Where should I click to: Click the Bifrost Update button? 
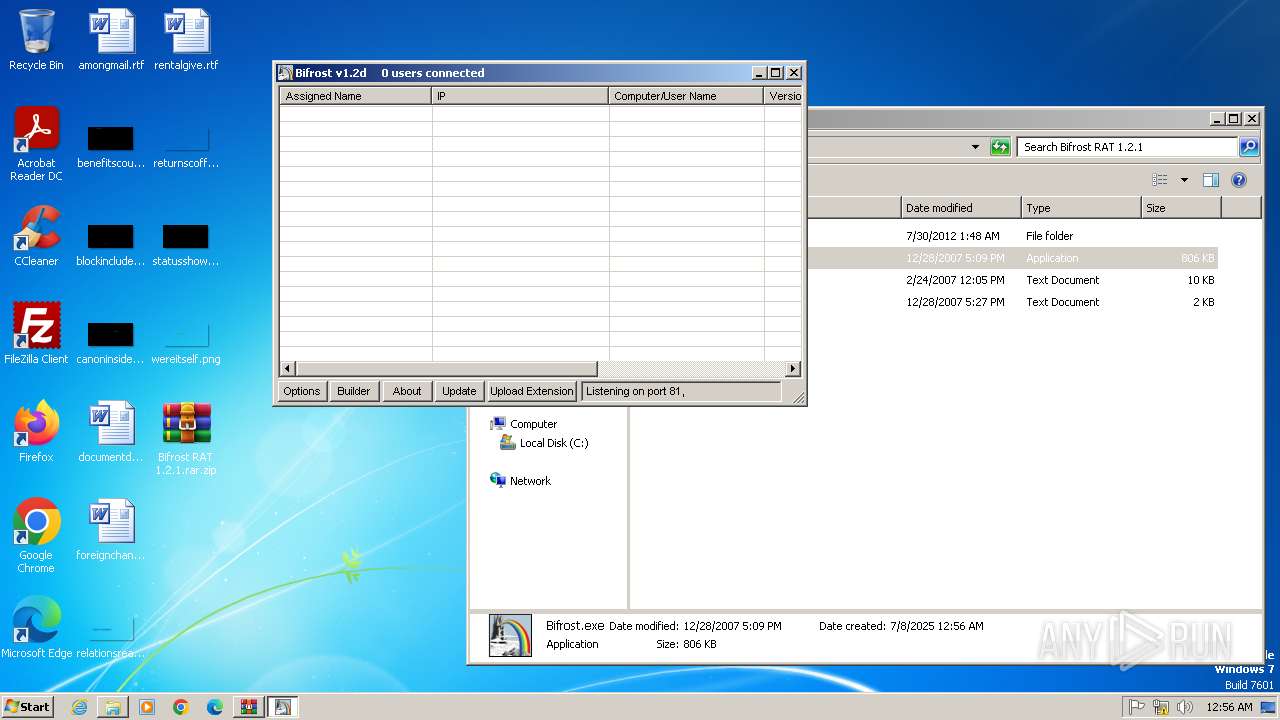(x=459, y=391)
